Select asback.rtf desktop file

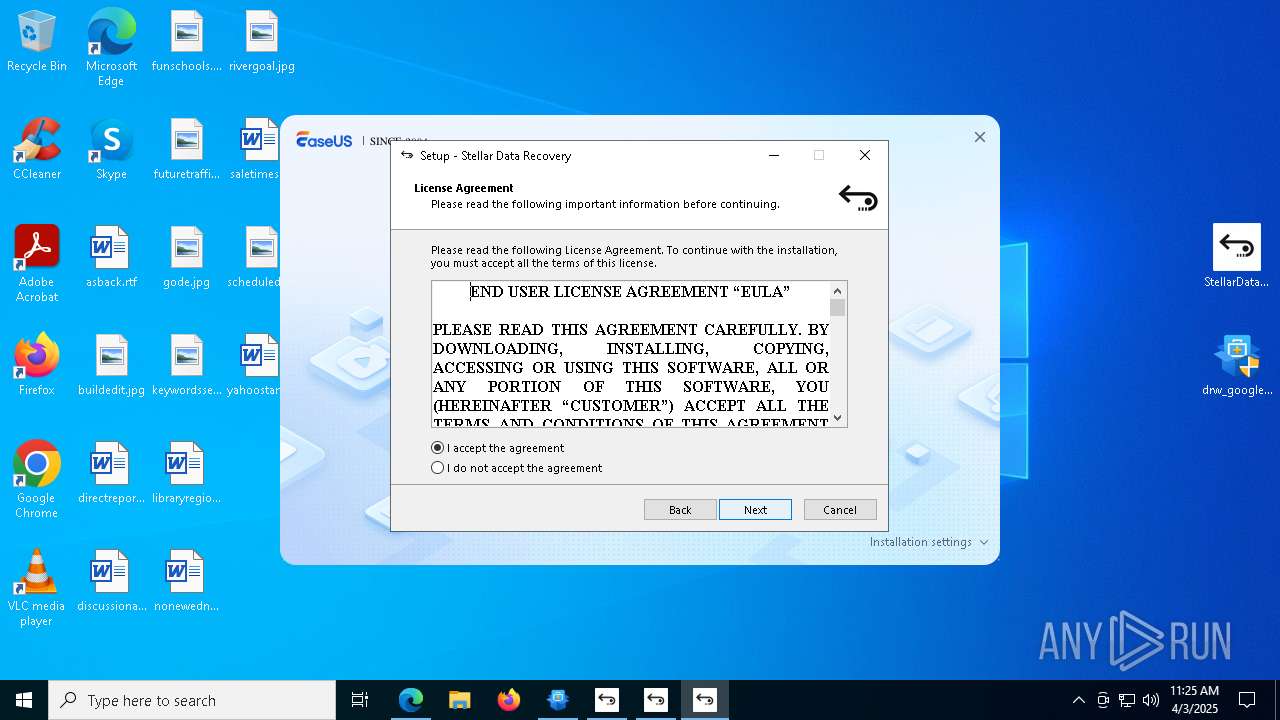coord(111,258)
